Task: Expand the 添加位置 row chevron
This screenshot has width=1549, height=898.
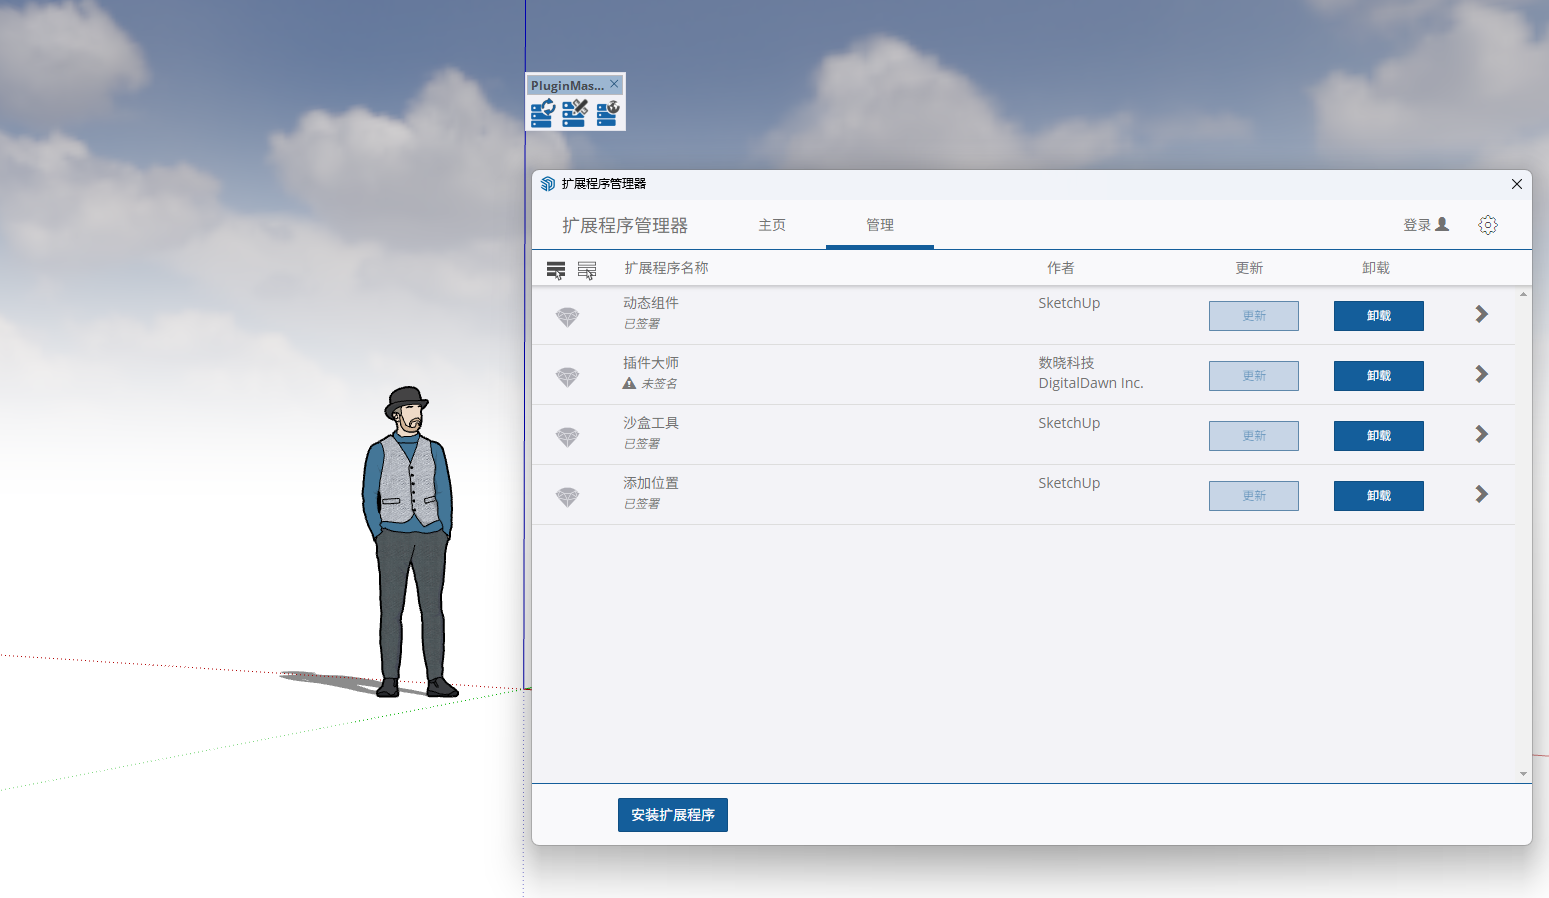Action: click(x=1481, y=495)
